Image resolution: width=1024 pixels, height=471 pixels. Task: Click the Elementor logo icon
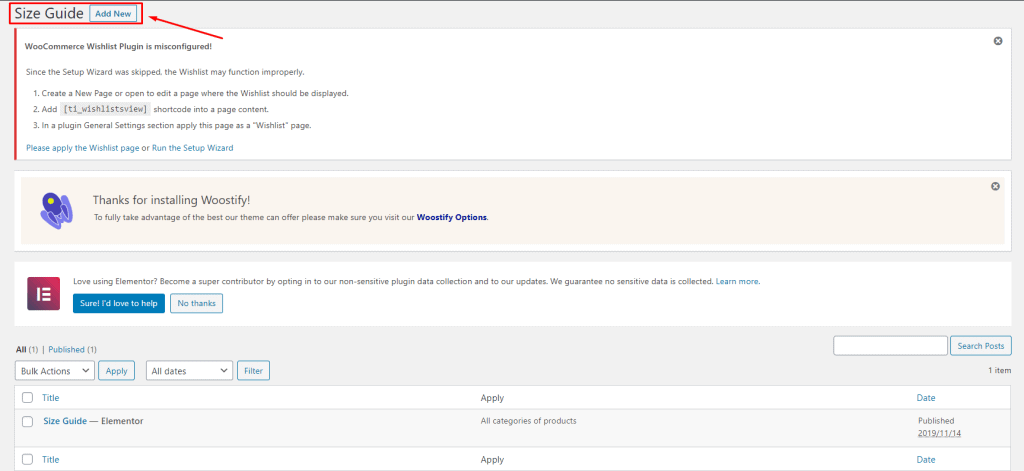click(44, 293)
